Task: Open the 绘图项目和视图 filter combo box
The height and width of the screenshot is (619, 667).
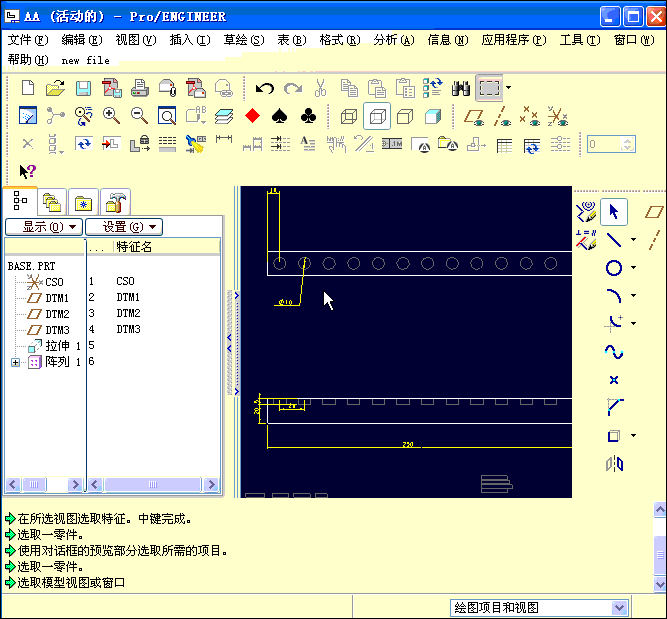Action: click(539, 607)
